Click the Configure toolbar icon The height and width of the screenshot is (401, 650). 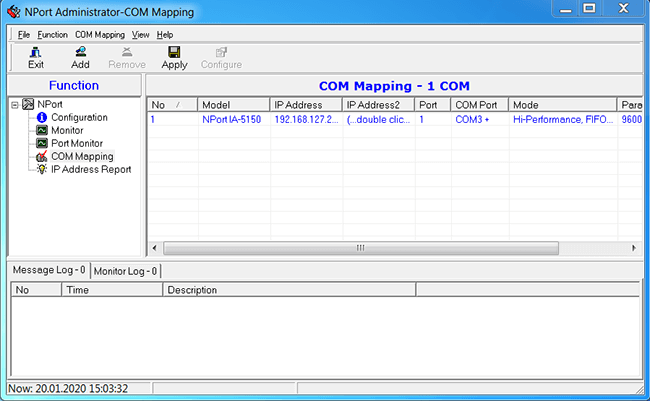point(221,52)
